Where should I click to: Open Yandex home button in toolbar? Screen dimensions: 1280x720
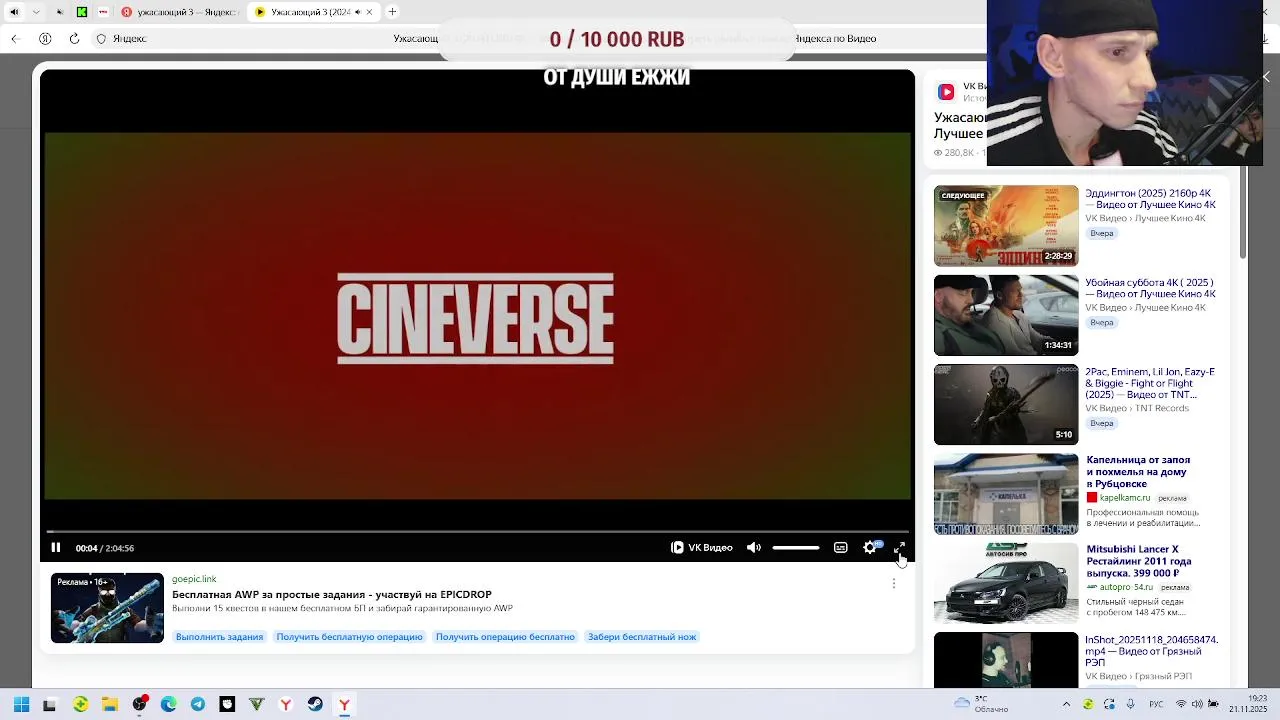point(45,39)
